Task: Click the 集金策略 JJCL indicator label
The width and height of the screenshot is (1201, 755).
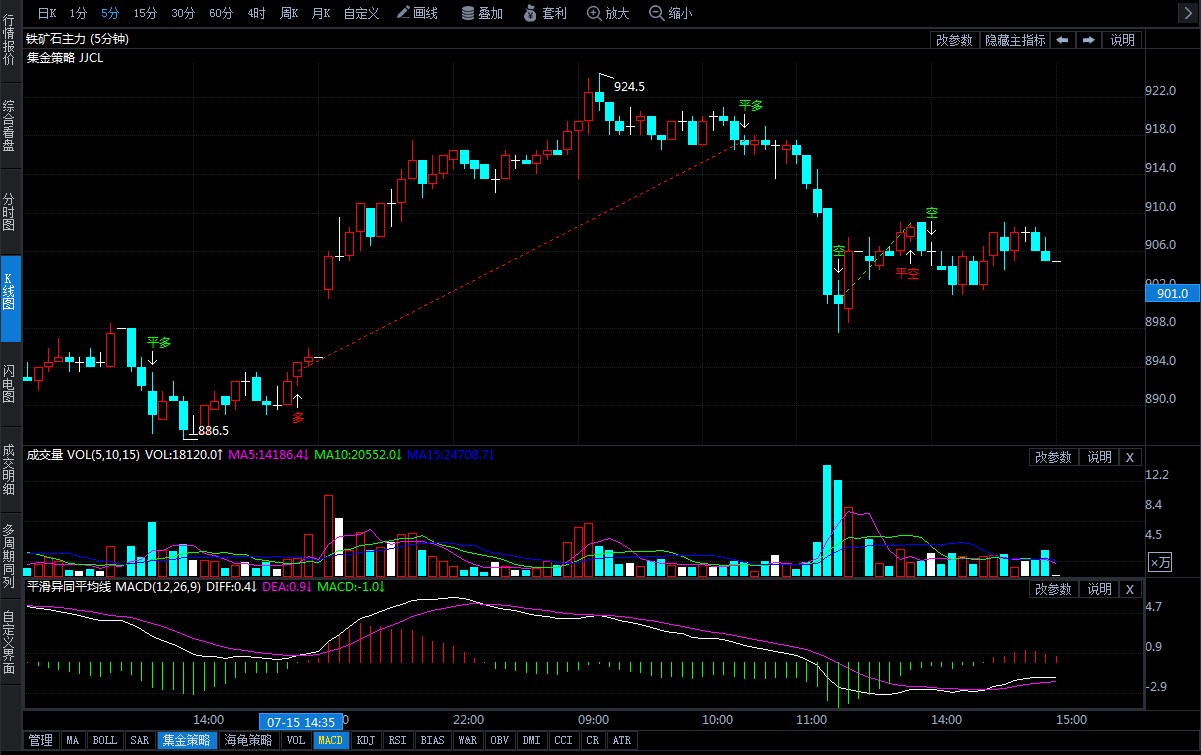Action: click(x=64, y=57)
